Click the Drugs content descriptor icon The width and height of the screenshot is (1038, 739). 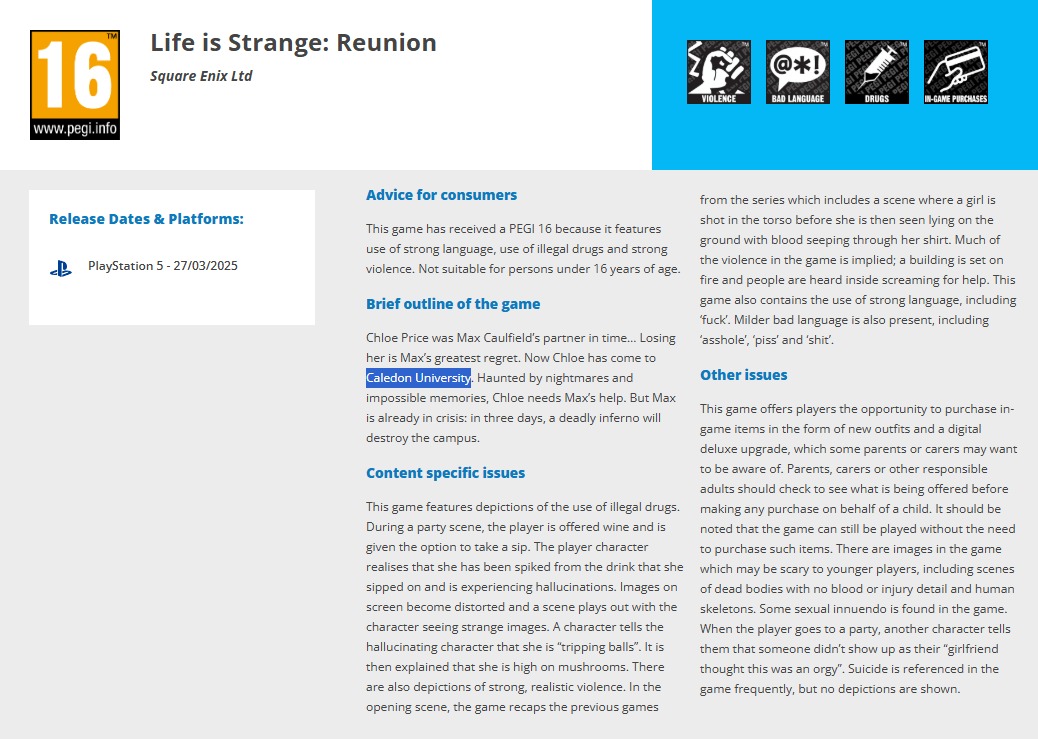coord(876,71)
